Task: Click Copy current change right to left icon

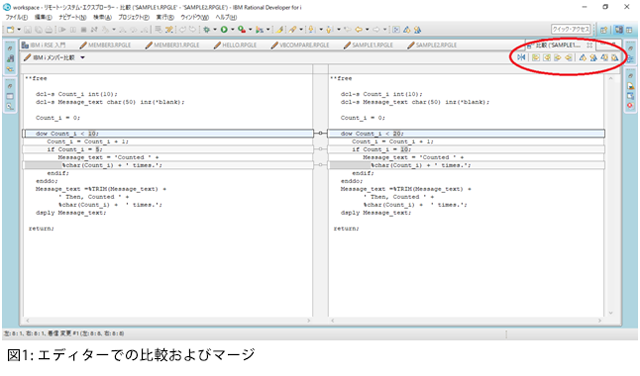Action: click(x=569, y=58)
